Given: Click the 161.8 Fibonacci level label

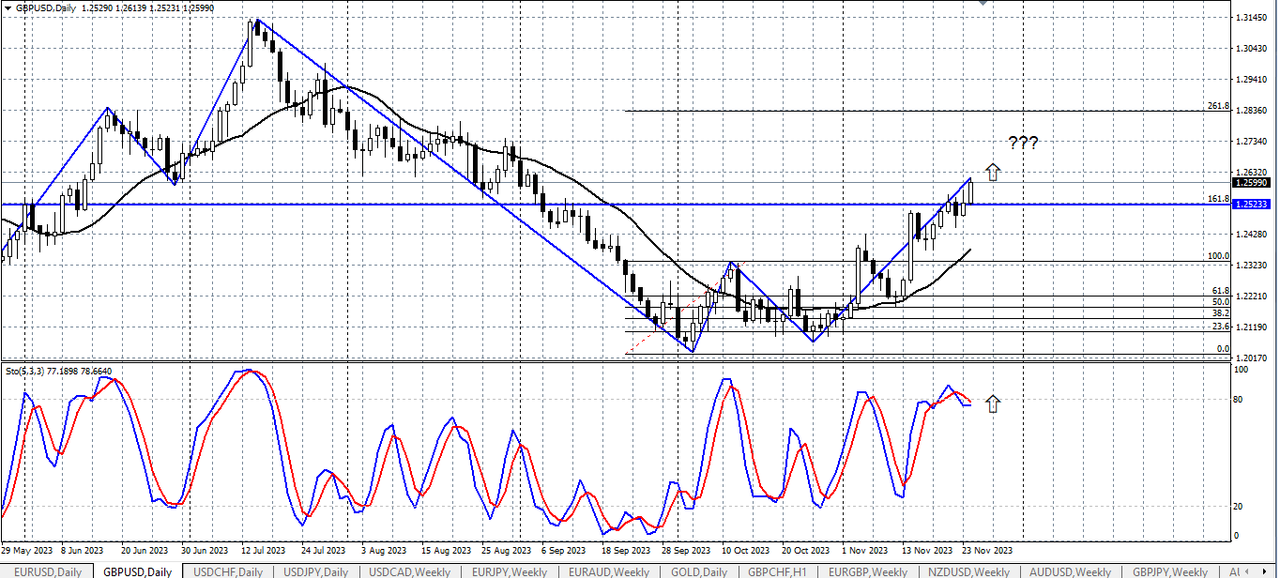Looking at the screenshot, I should (x=1218, y=199).
